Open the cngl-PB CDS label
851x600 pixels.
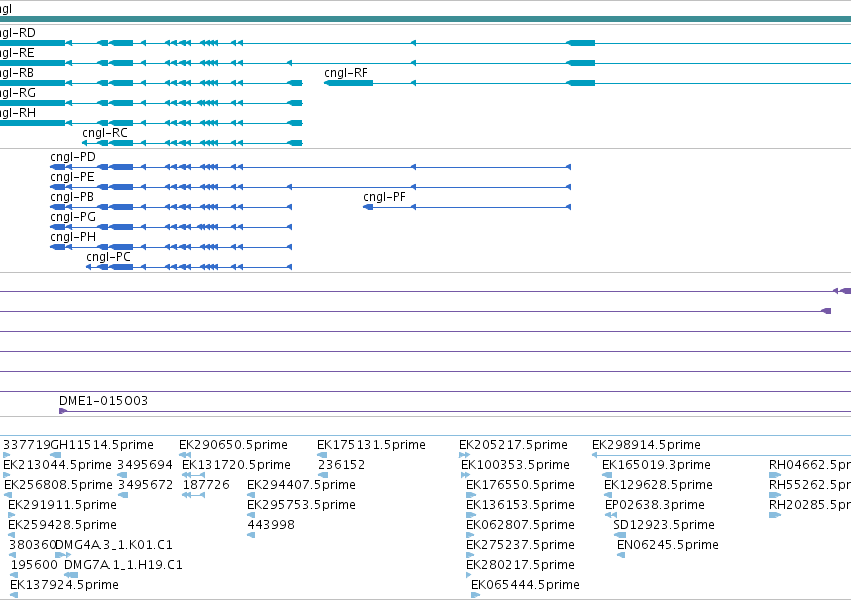tap(72, 197)
